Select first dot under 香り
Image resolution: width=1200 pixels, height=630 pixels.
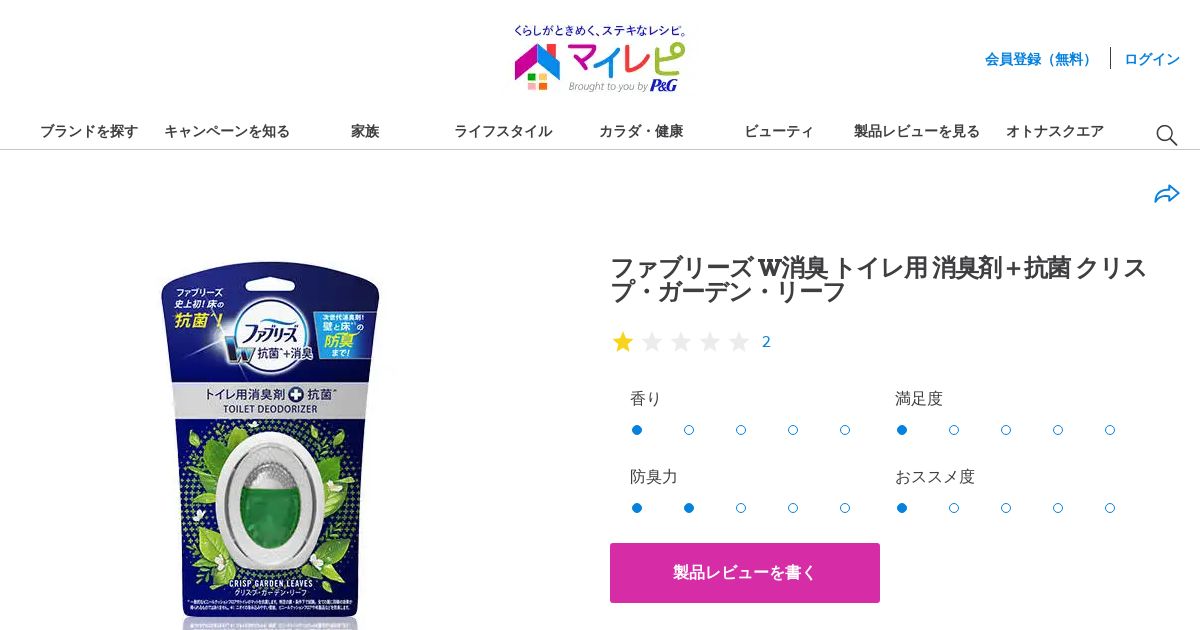click(637, 430)
